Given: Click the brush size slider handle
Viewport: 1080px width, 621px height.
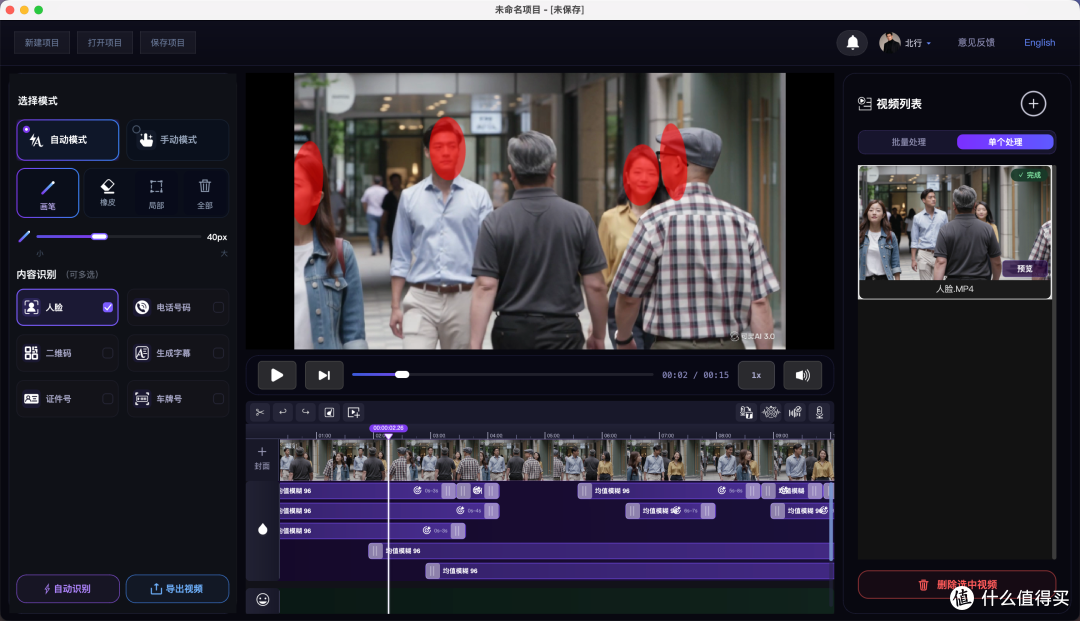Looking at the screenshot, I should click(99, 237).
